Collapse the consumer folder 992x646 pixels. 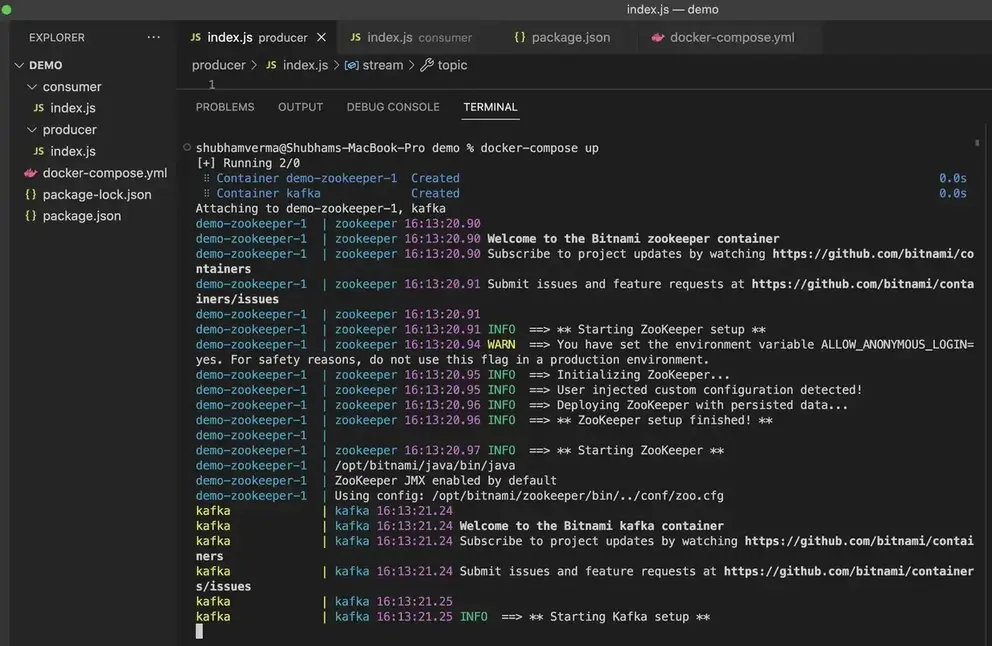[x=32, y=87]
